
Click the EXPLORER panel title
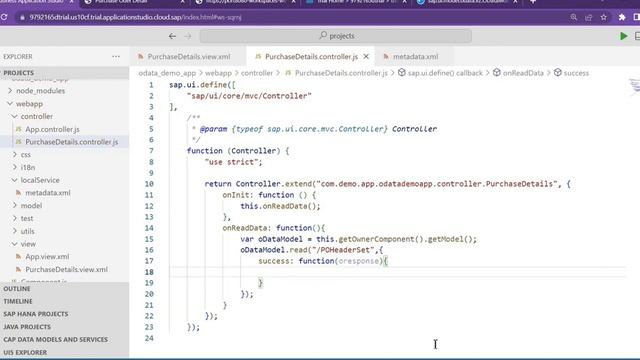tap(18, 57)
